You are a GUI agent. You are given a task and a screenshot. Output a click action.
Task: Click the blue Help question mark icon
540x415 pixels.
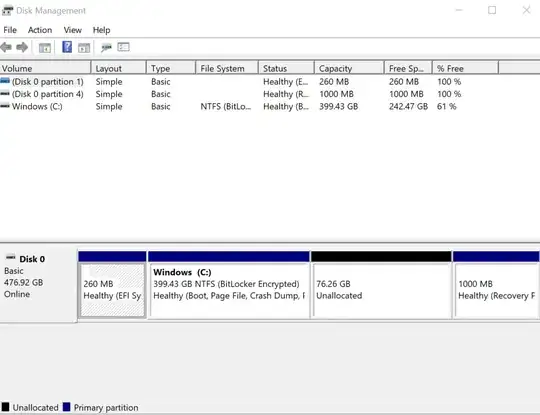click(x=67, y=47)
